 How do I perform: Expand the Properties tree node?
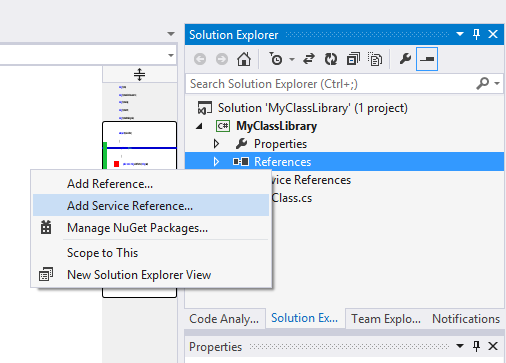216,144
